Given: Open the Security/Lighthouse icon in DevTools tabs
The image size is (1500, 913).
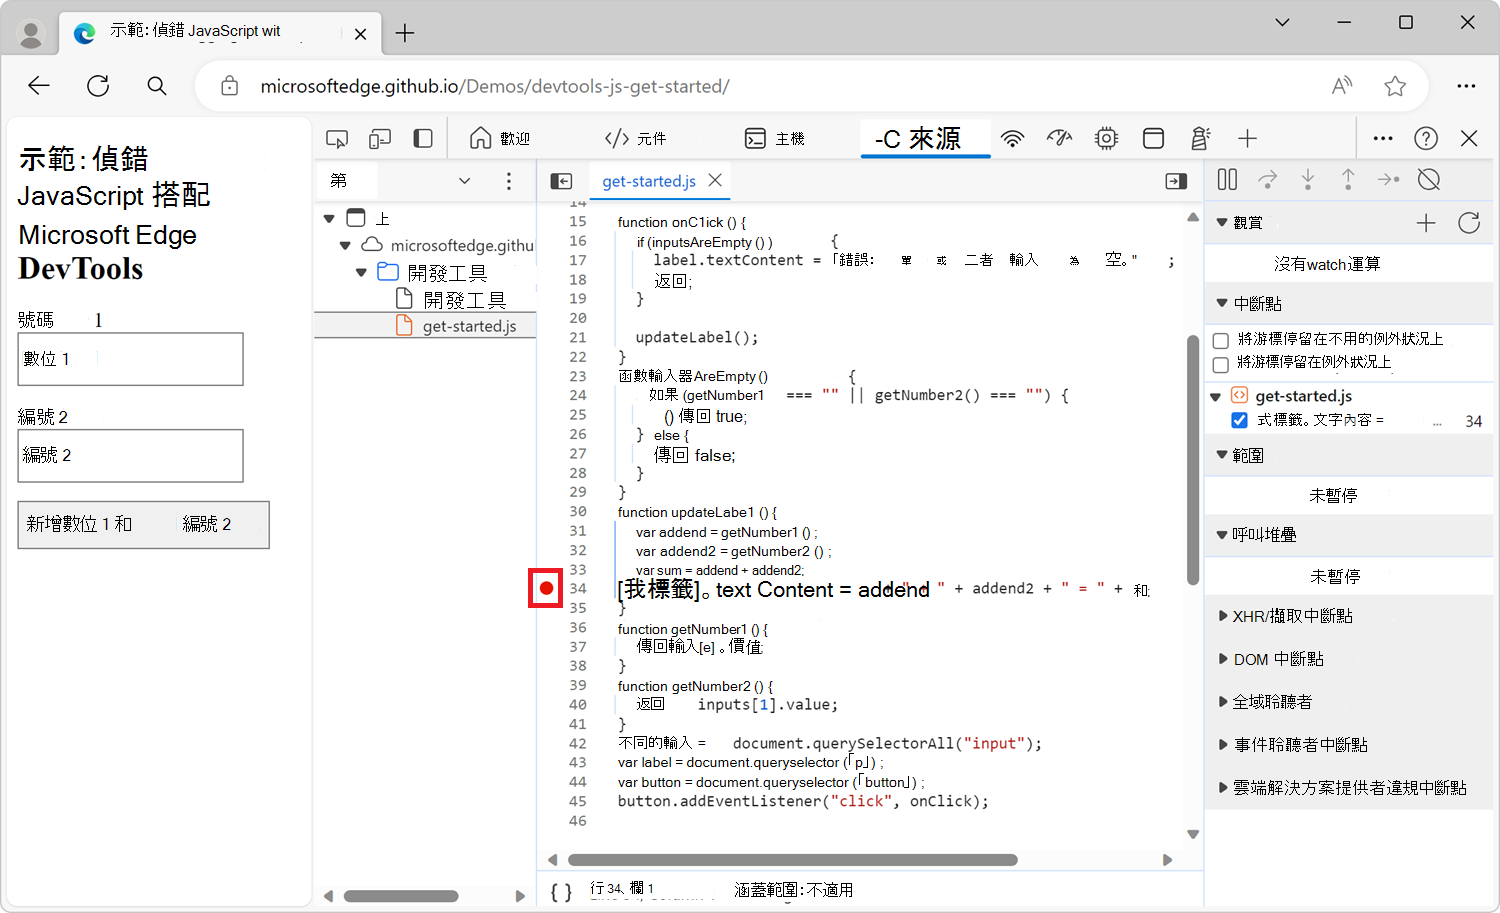Looking at the screenshot, I should click(1200, 139).
